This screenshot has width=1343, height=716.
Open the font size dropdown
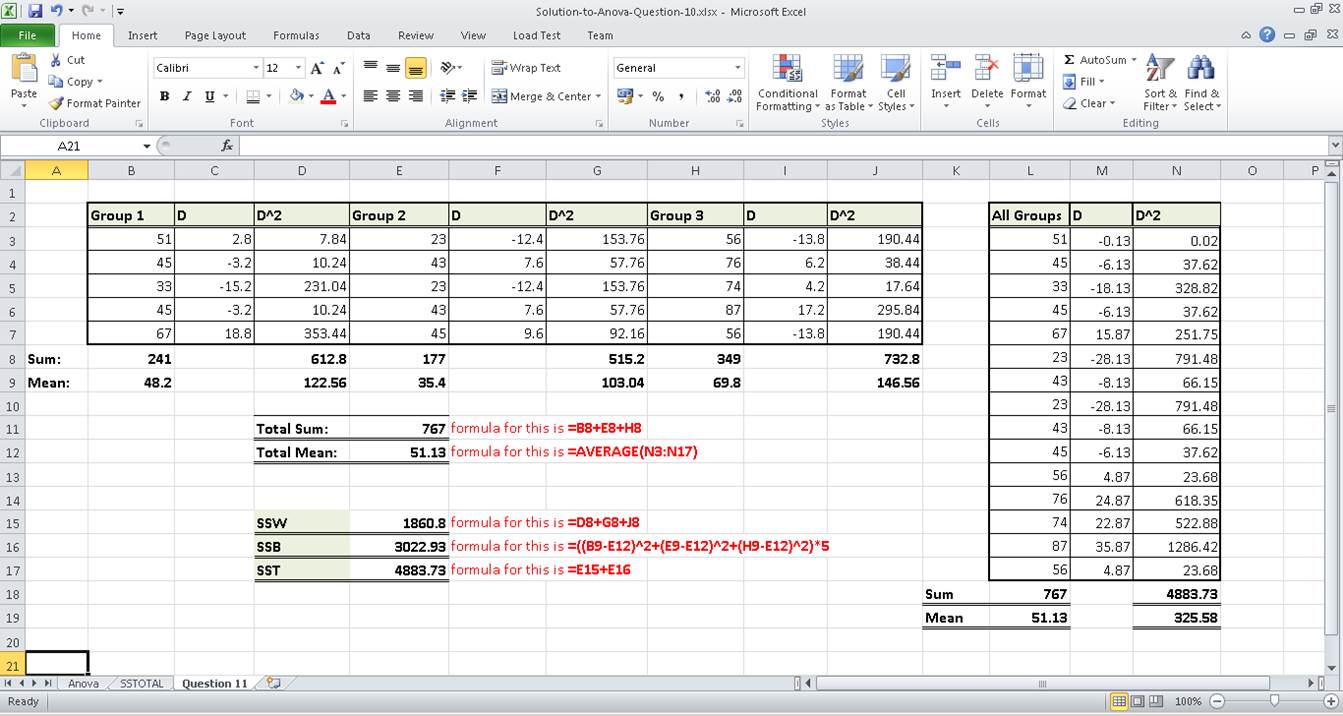(x=298, y=68)
